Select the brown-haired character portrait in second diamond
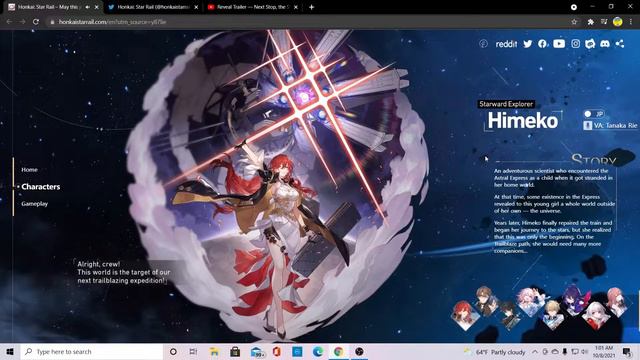Image resolution: width=640 pixels, height=360 pixels. click(486, 301)
